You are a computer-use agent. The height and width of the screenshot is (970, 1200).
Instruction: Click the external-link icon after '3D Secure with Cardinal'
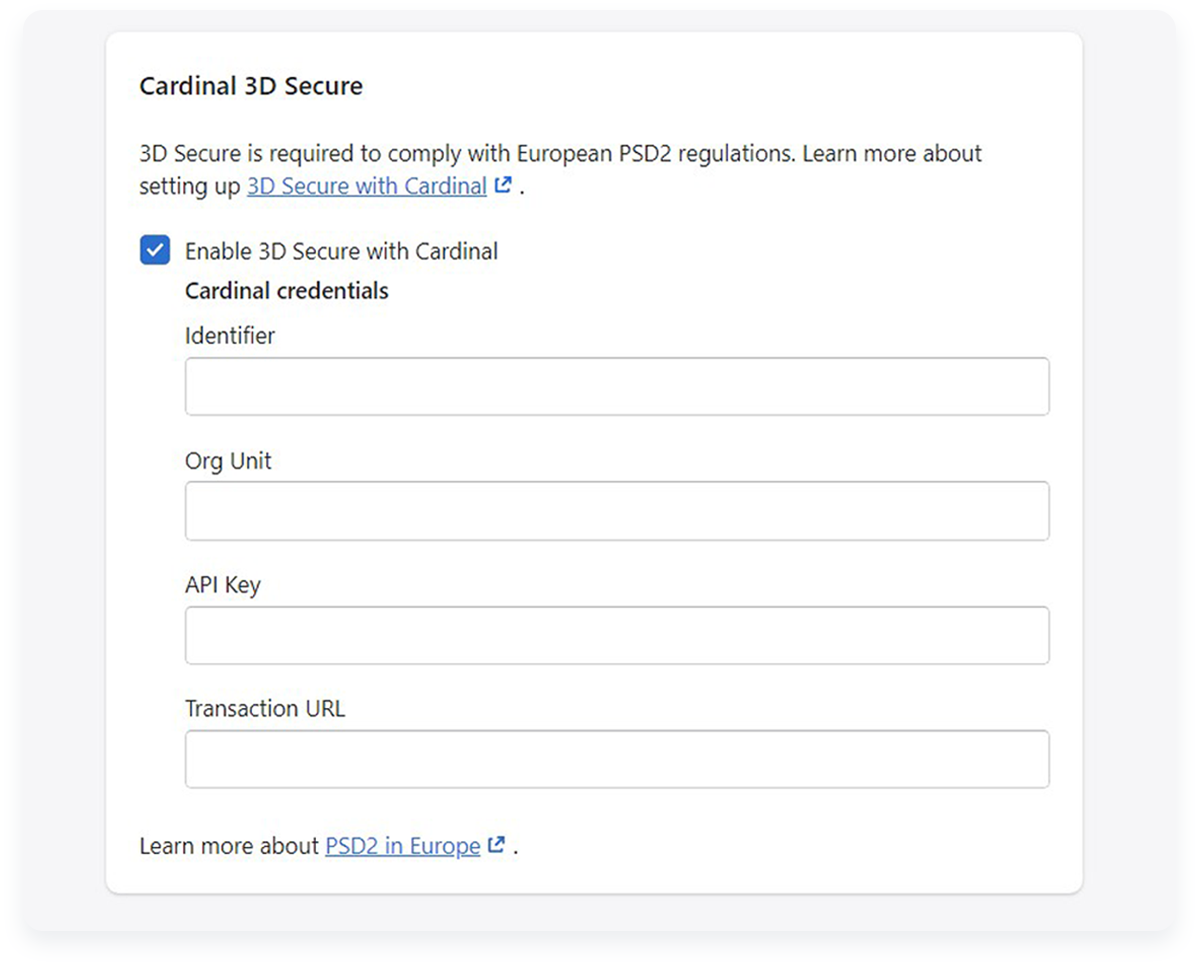click(504, 185)
